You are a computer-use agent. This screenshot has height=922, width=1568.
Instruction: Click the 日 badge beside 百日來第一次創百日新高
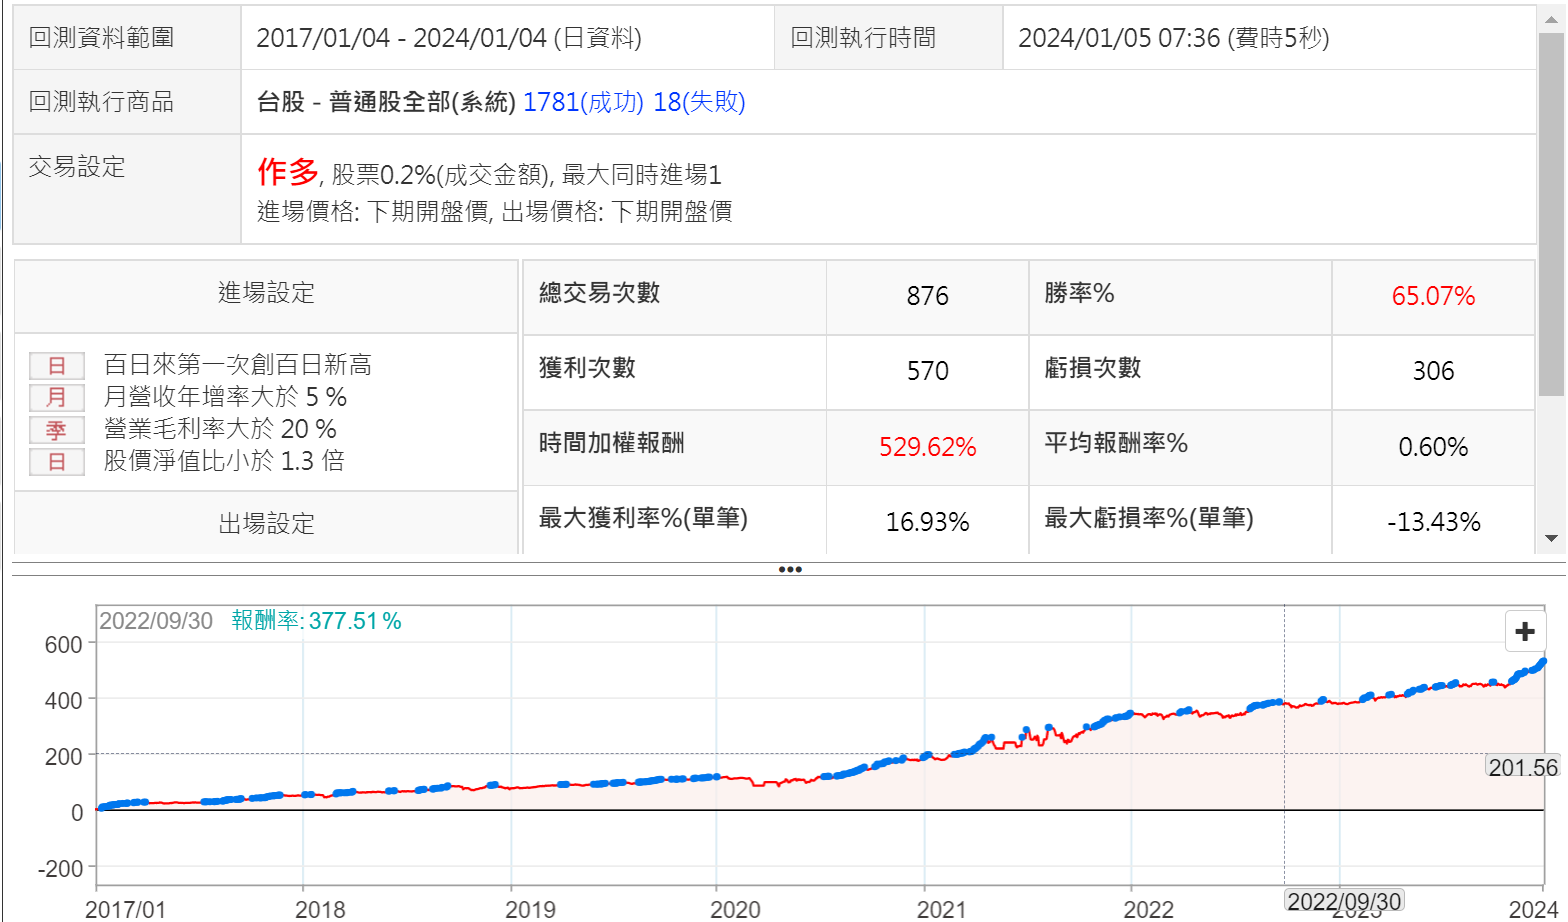tap(56, 366)
